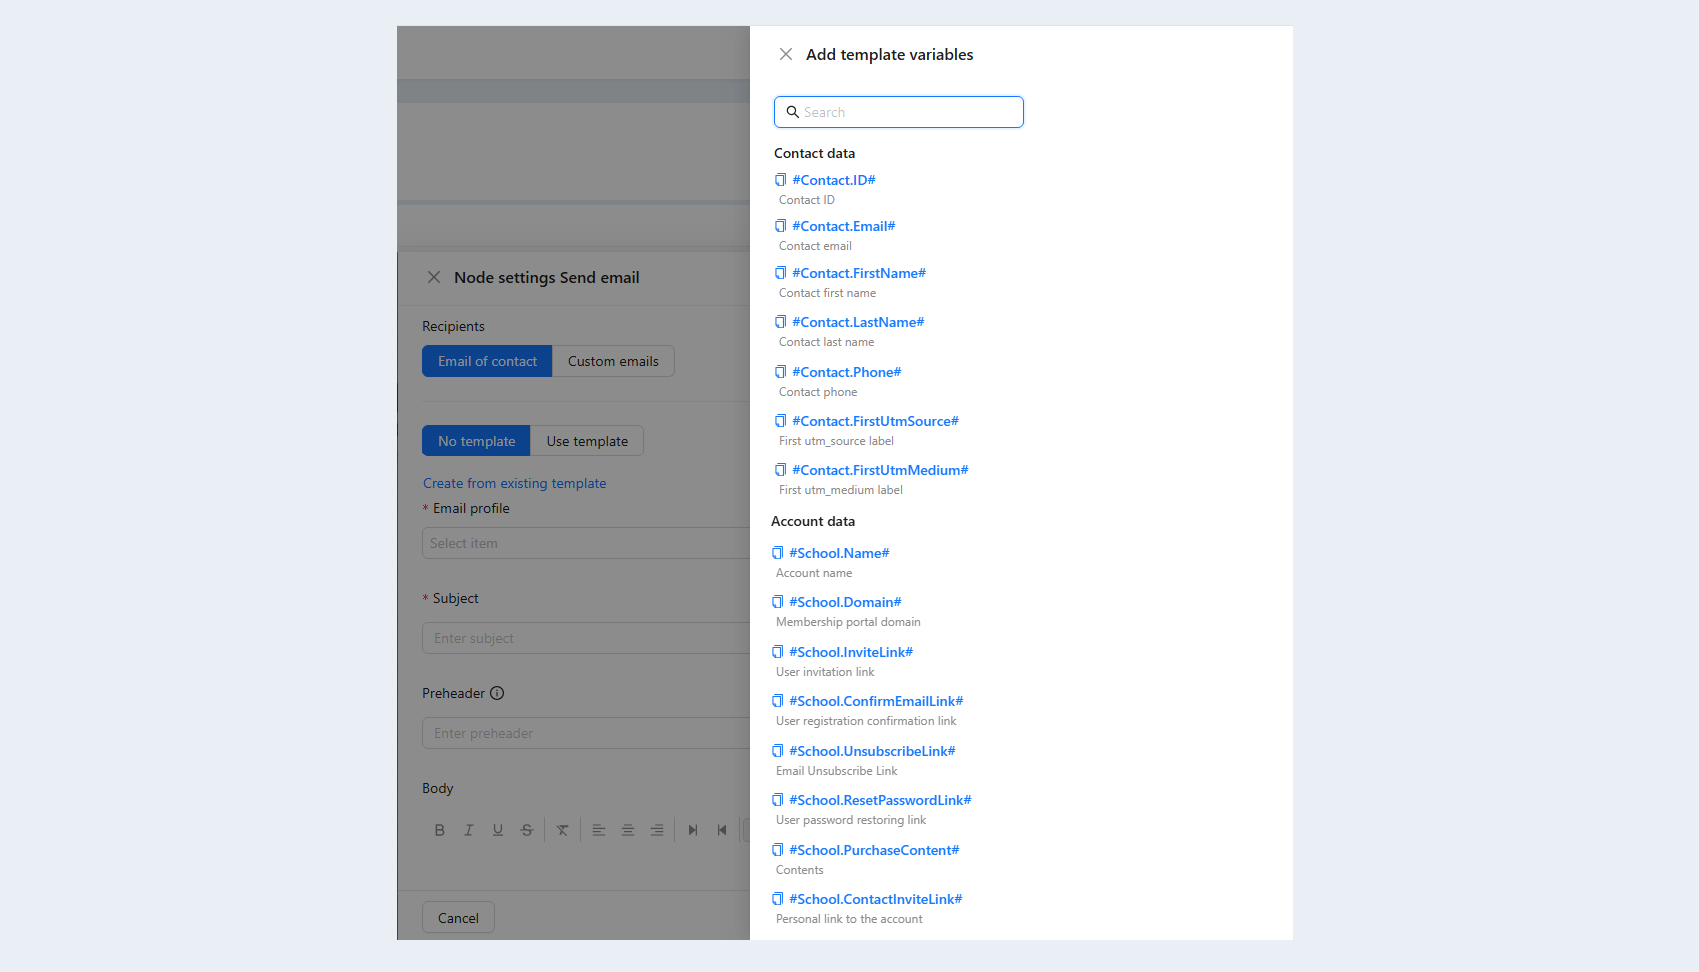This screenshot has width=1699, height=972.
Task: Select the Email of contact option
Action: click(487, 361)
